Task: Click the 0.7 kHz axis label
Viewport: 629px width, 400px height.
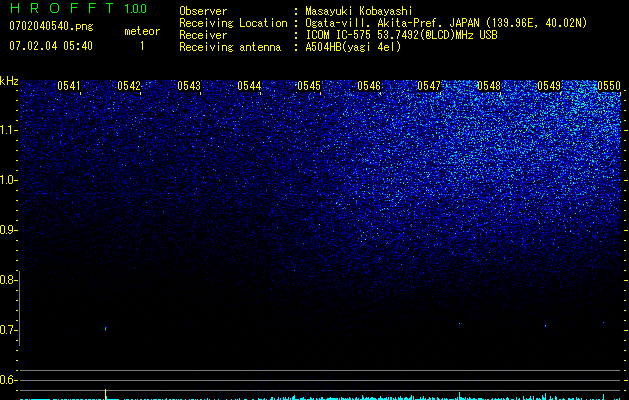Action: tap(8, 330)
